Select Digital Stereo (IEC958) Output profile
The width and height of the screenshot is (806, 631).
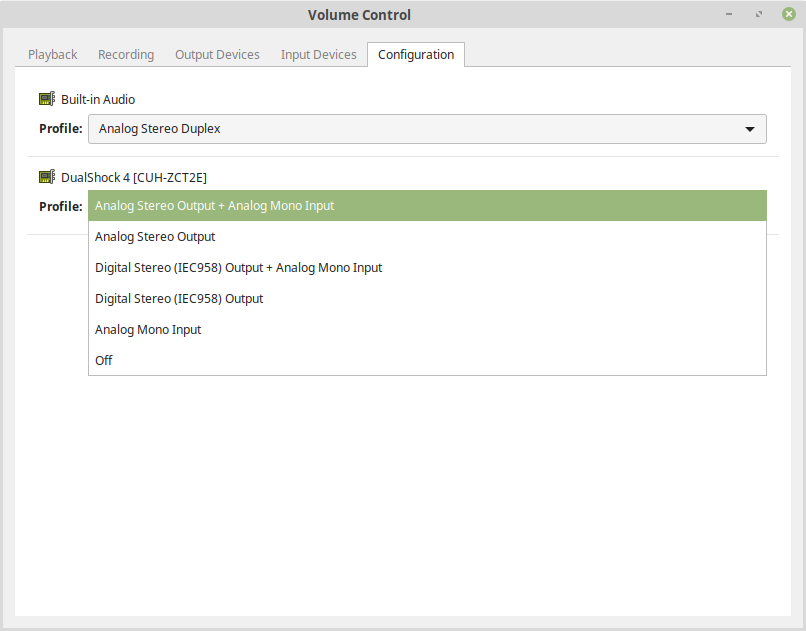(x=427, y=299)
